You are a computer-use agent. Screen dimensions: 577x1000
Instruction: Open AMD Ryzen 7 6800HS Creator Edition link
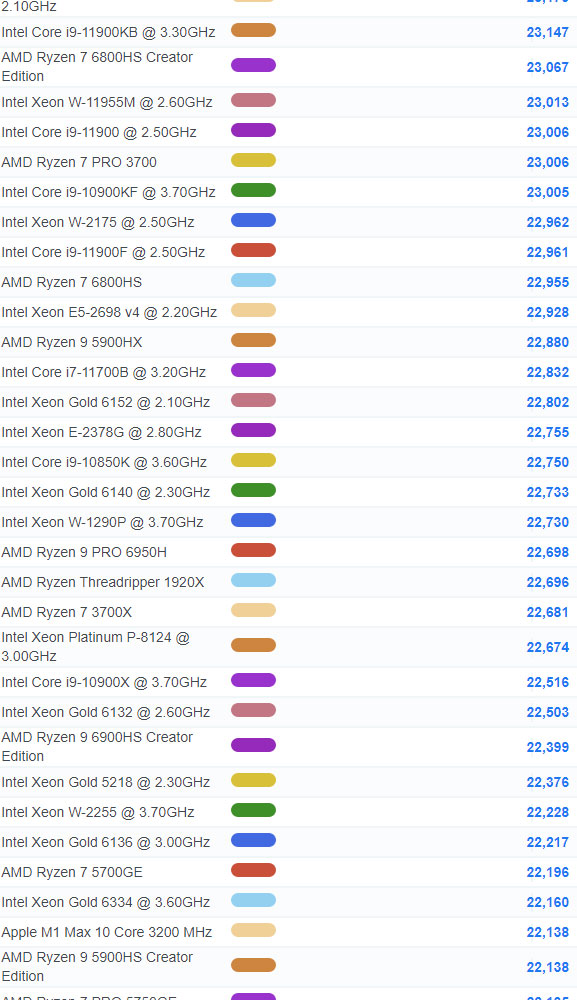[x=97, y=66]
